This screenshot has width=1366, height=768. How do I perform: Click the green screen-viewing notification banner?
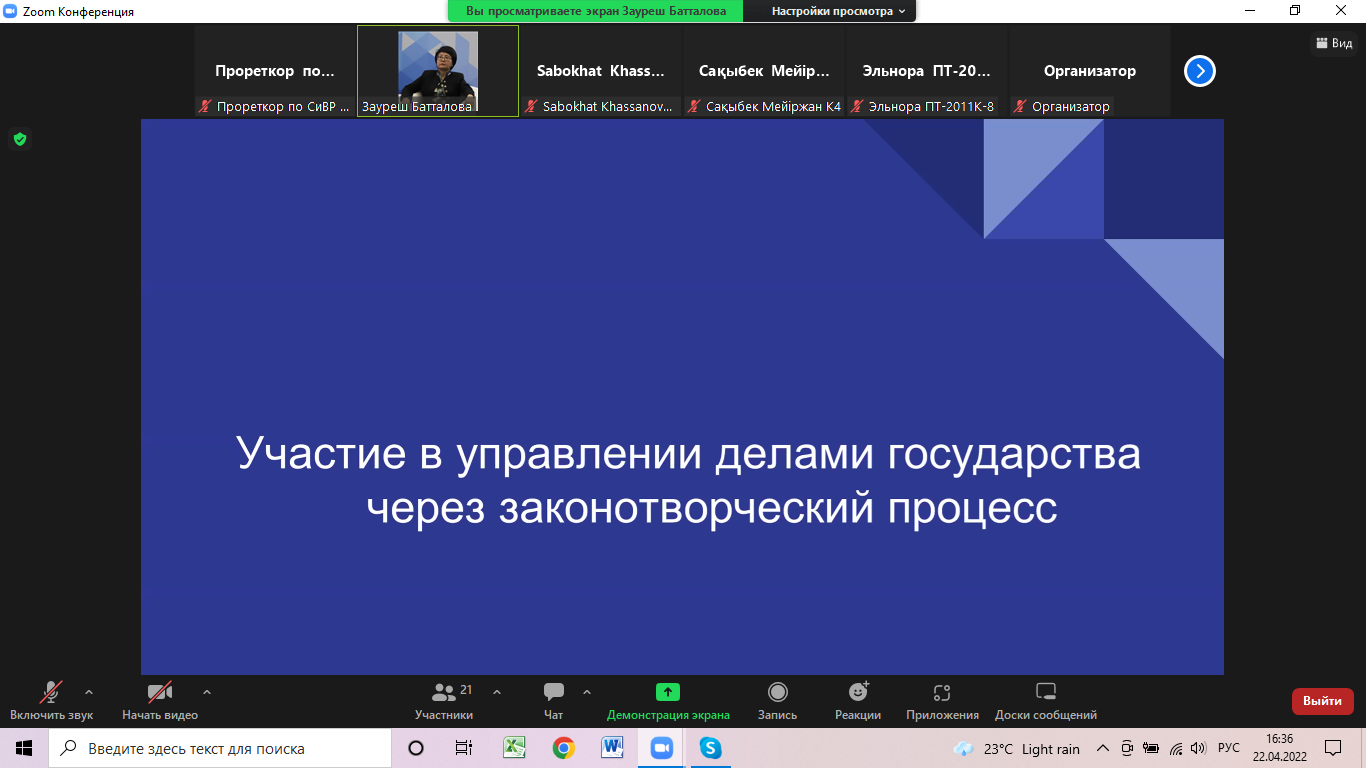[596, 11]
